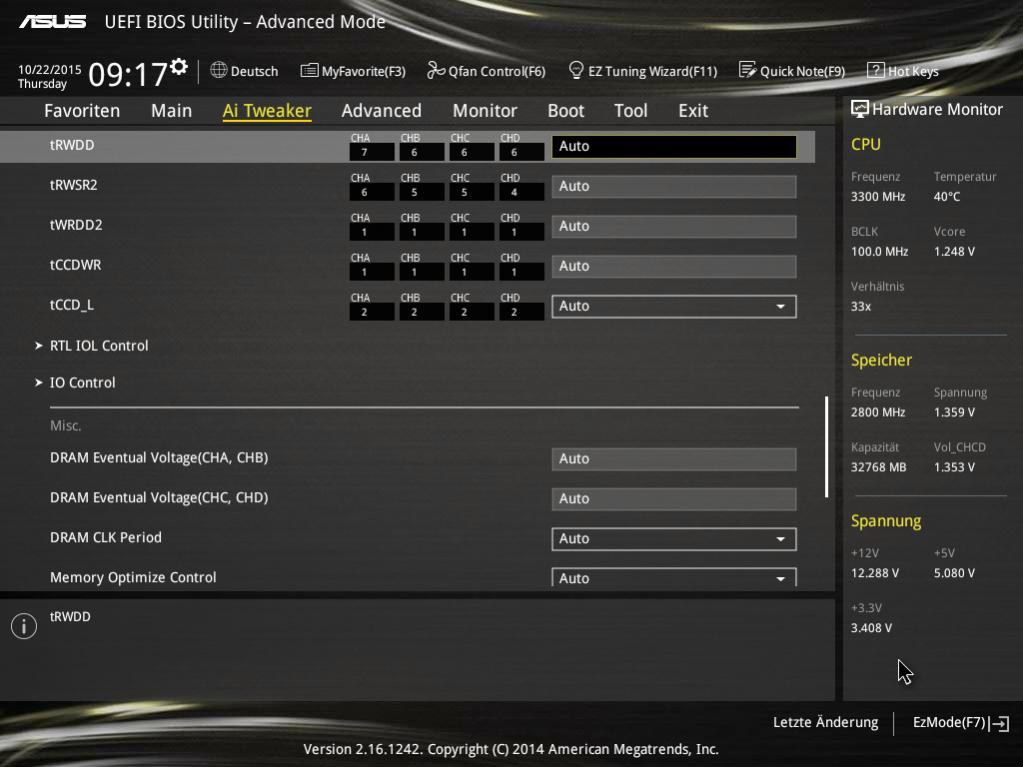
Task: Click the info icon beside tRWDD help
Action: click(x=24, y=626)
